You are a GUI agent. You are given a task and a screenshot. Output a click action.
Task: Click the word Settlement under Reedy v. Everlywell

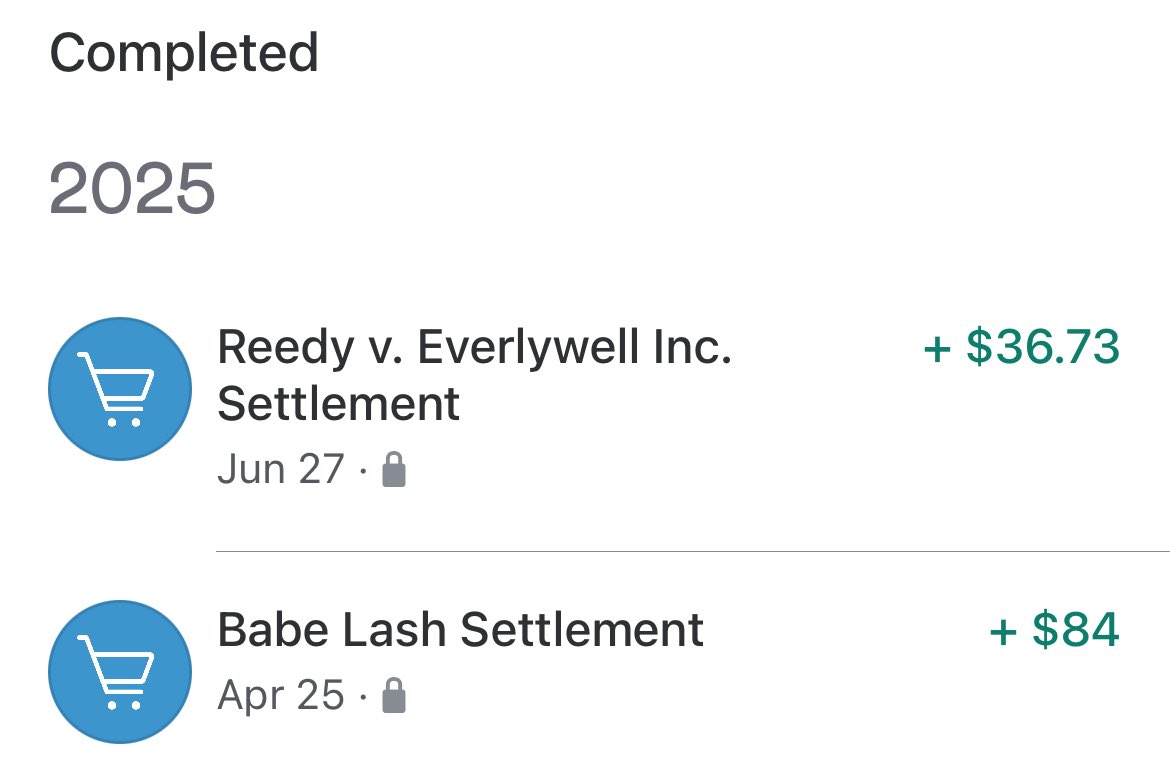point(338,404)
